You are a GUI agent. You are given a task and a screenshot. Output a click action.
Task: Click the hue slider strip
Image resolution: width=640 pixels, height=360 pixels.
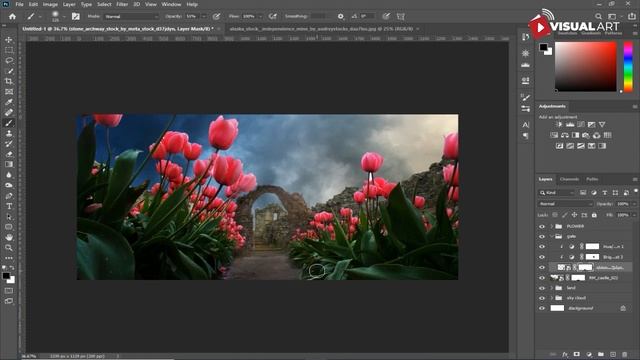pos(628,66)
